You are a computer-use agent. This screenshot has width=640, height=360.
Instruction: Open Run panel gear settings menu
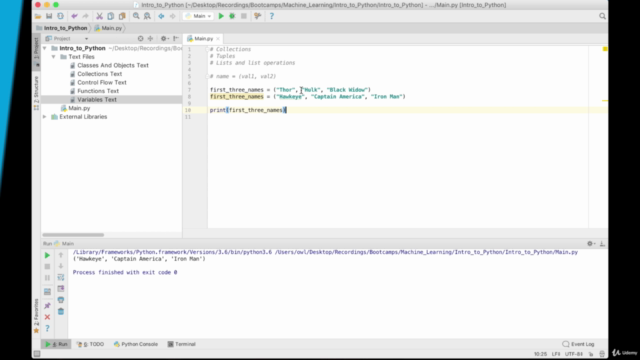click(x=591, y=244)
